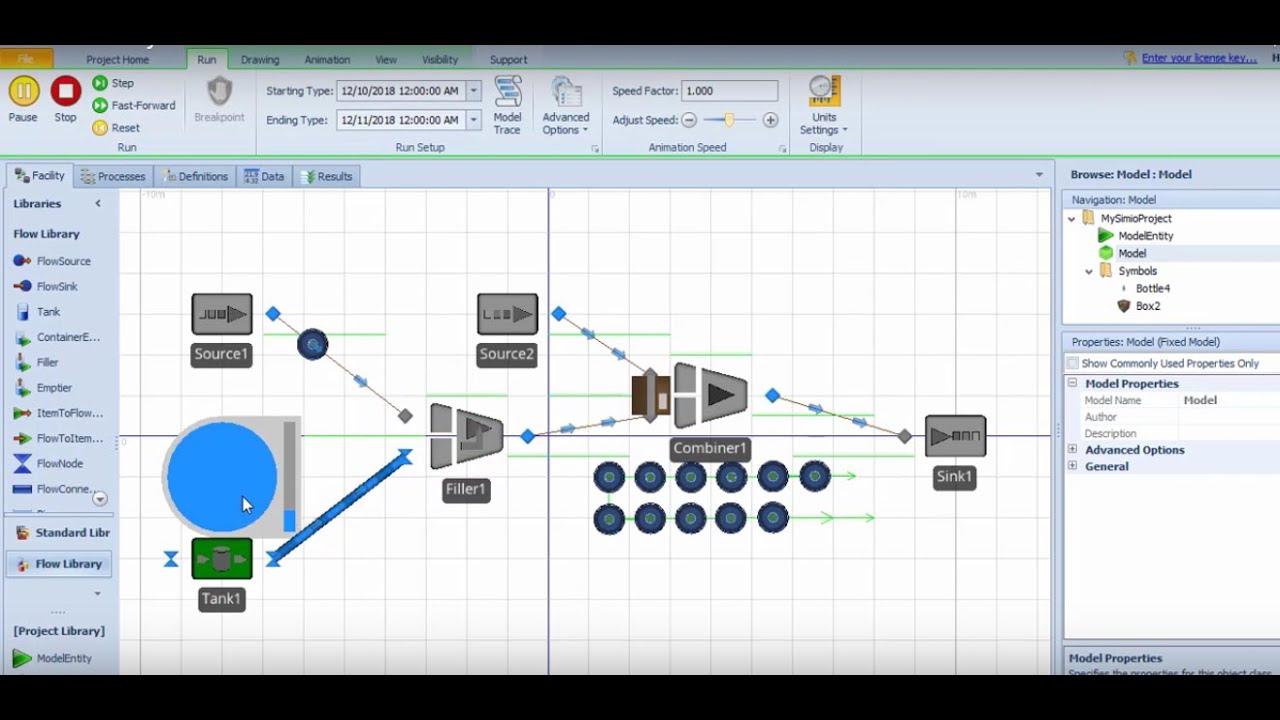This screenshot has width=1280, height=720.
Task: Collapse Symbols folder in navigation
Action: click(x=1089, y=271)
